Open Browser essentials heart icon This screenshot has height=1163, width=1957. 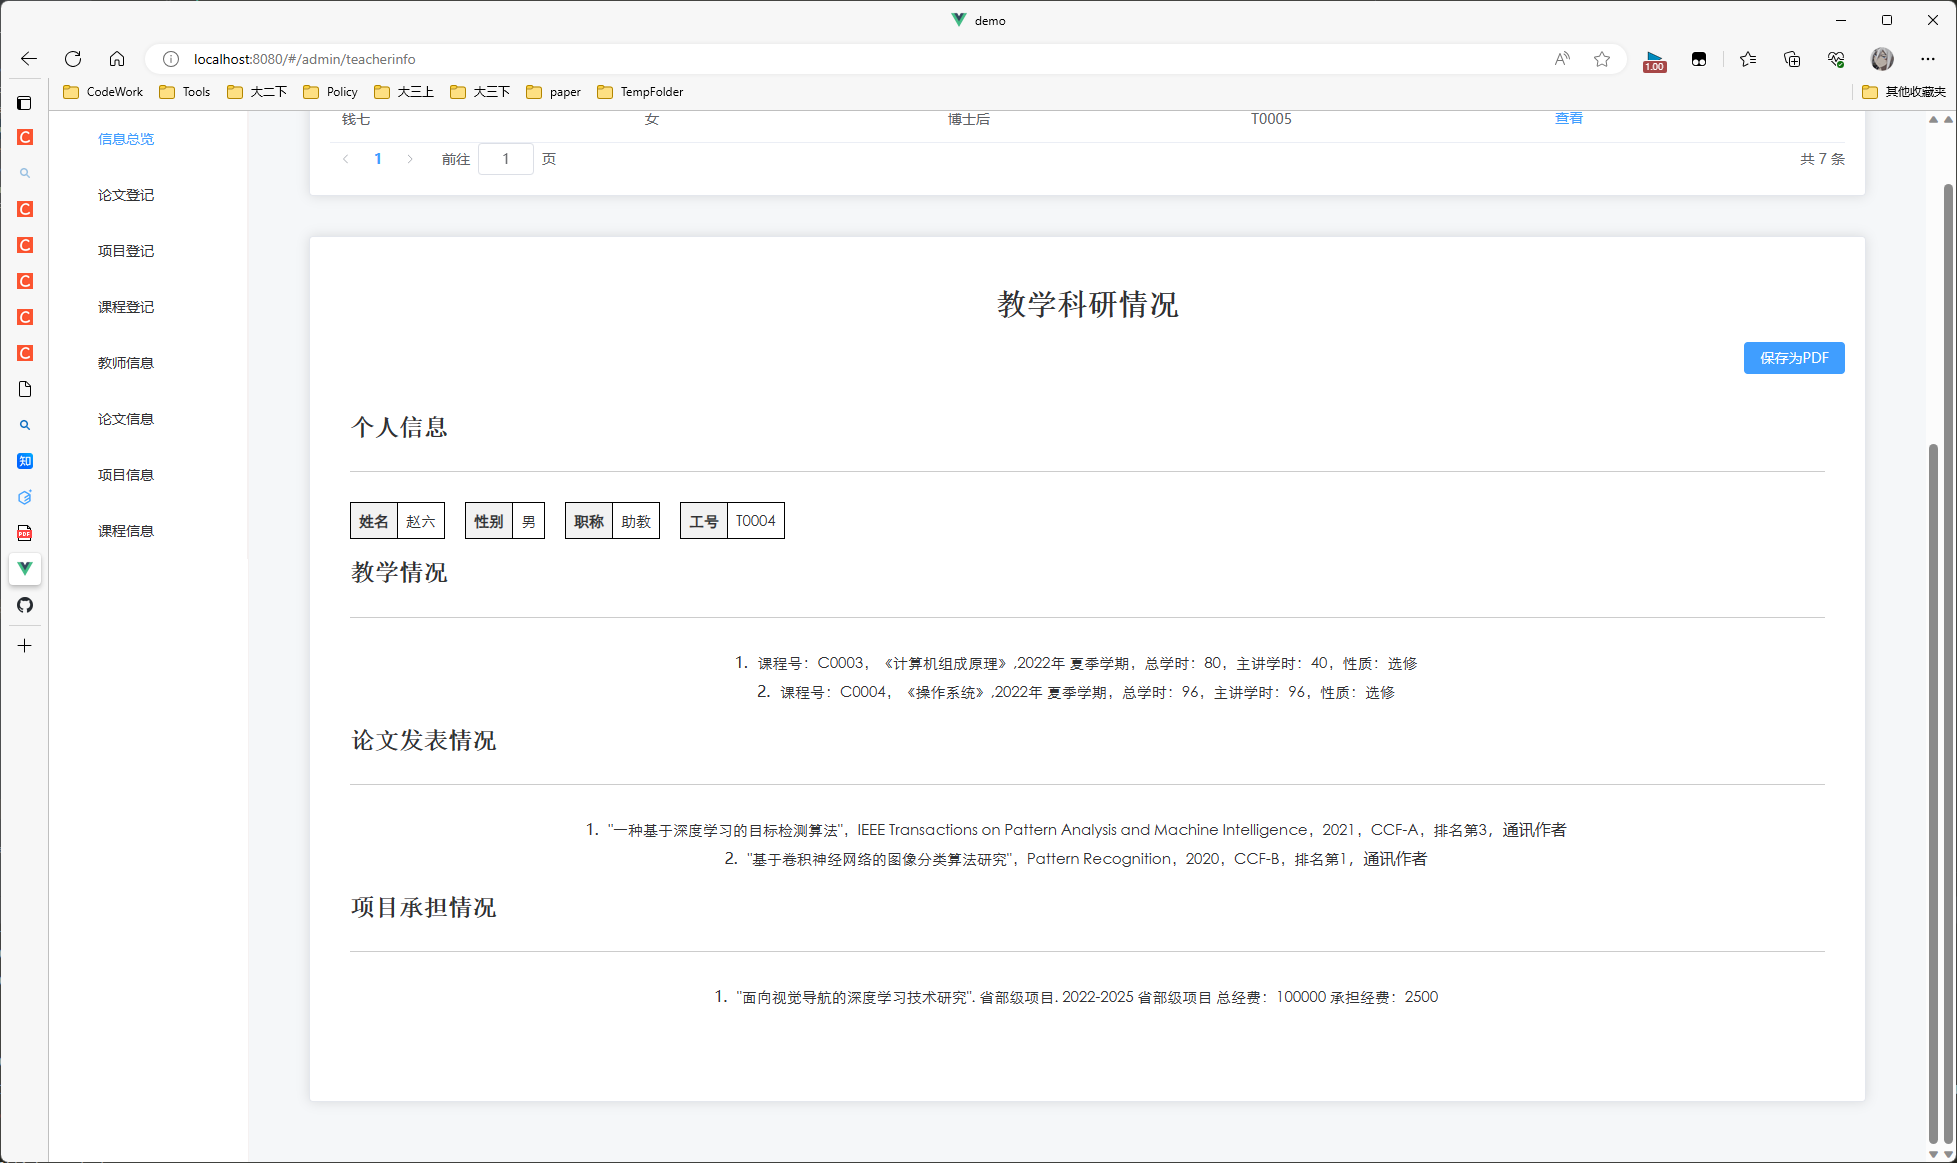1836,59
